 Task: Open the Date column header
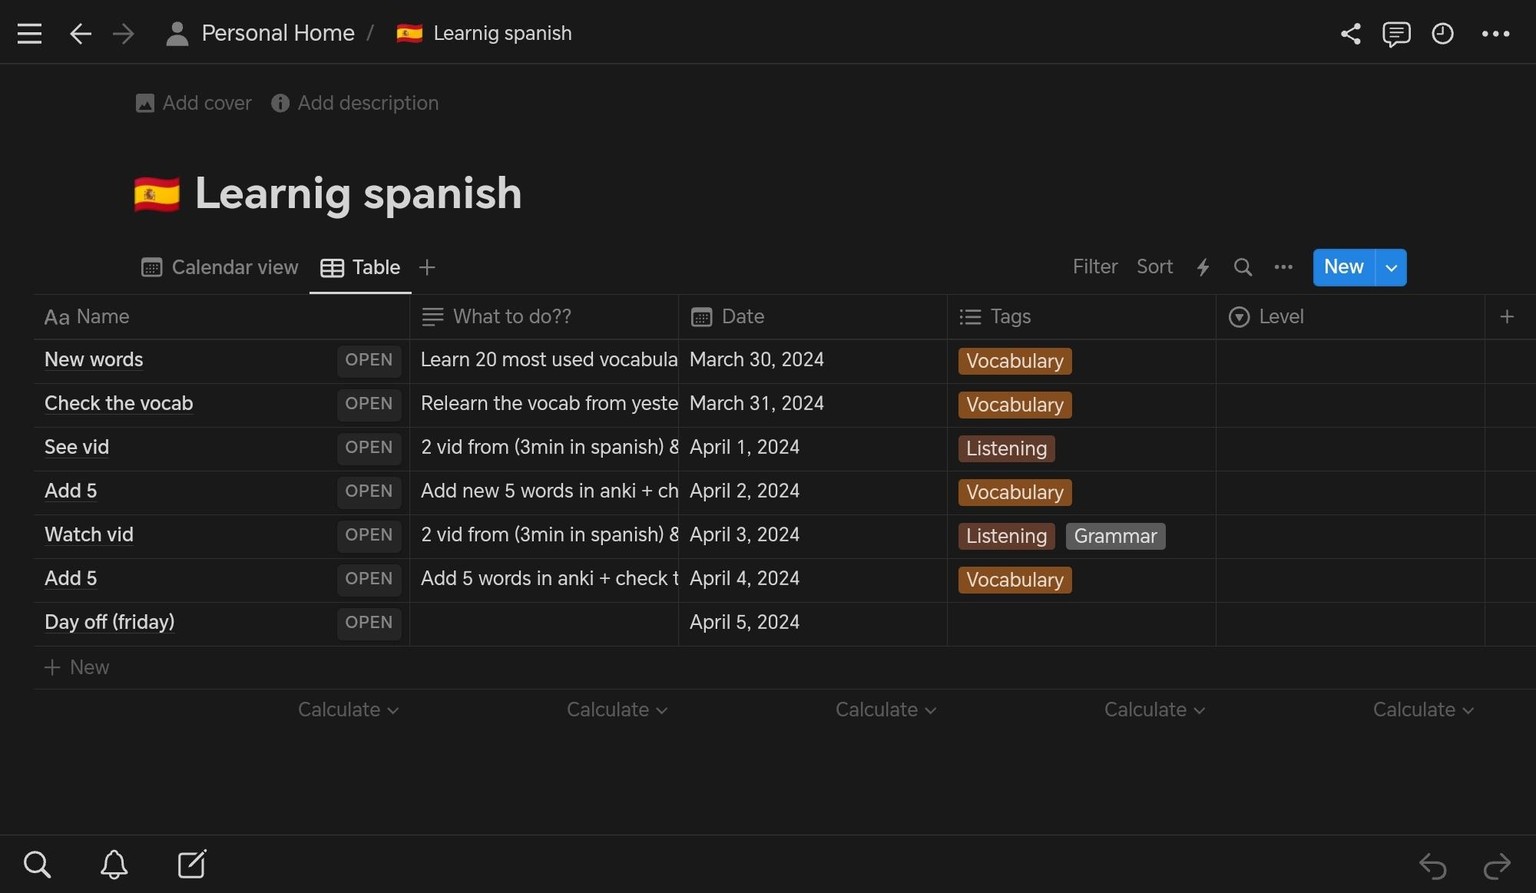tap(813, 316)
